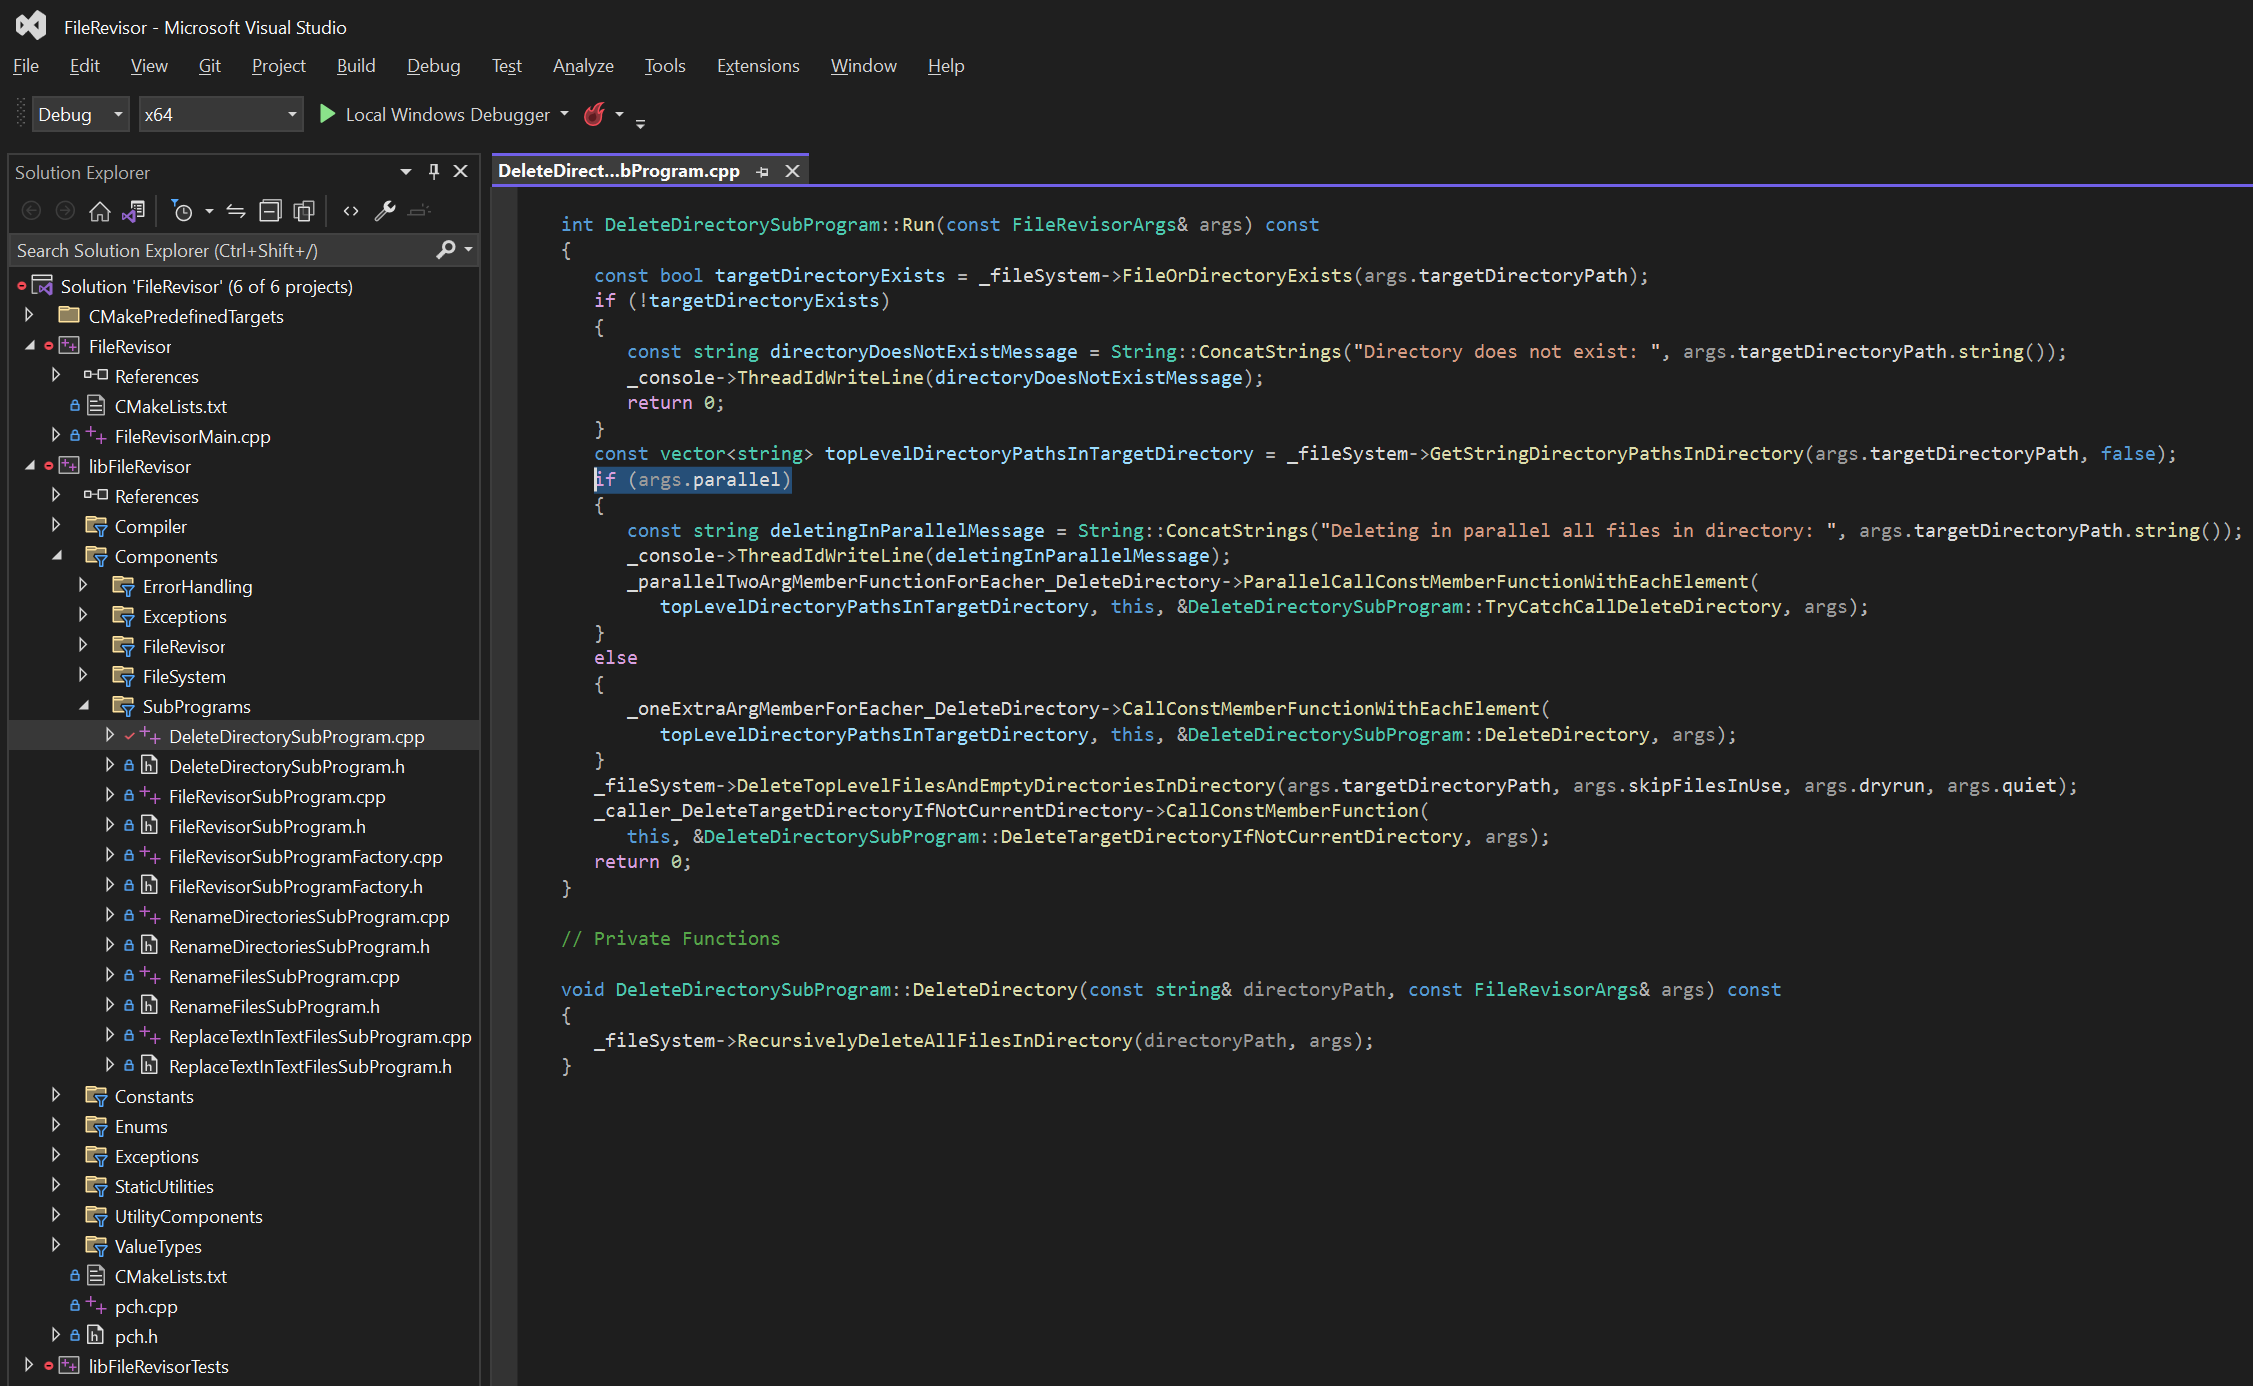Open the Solution Explorer window options dropdown arrow

[406, 172]
